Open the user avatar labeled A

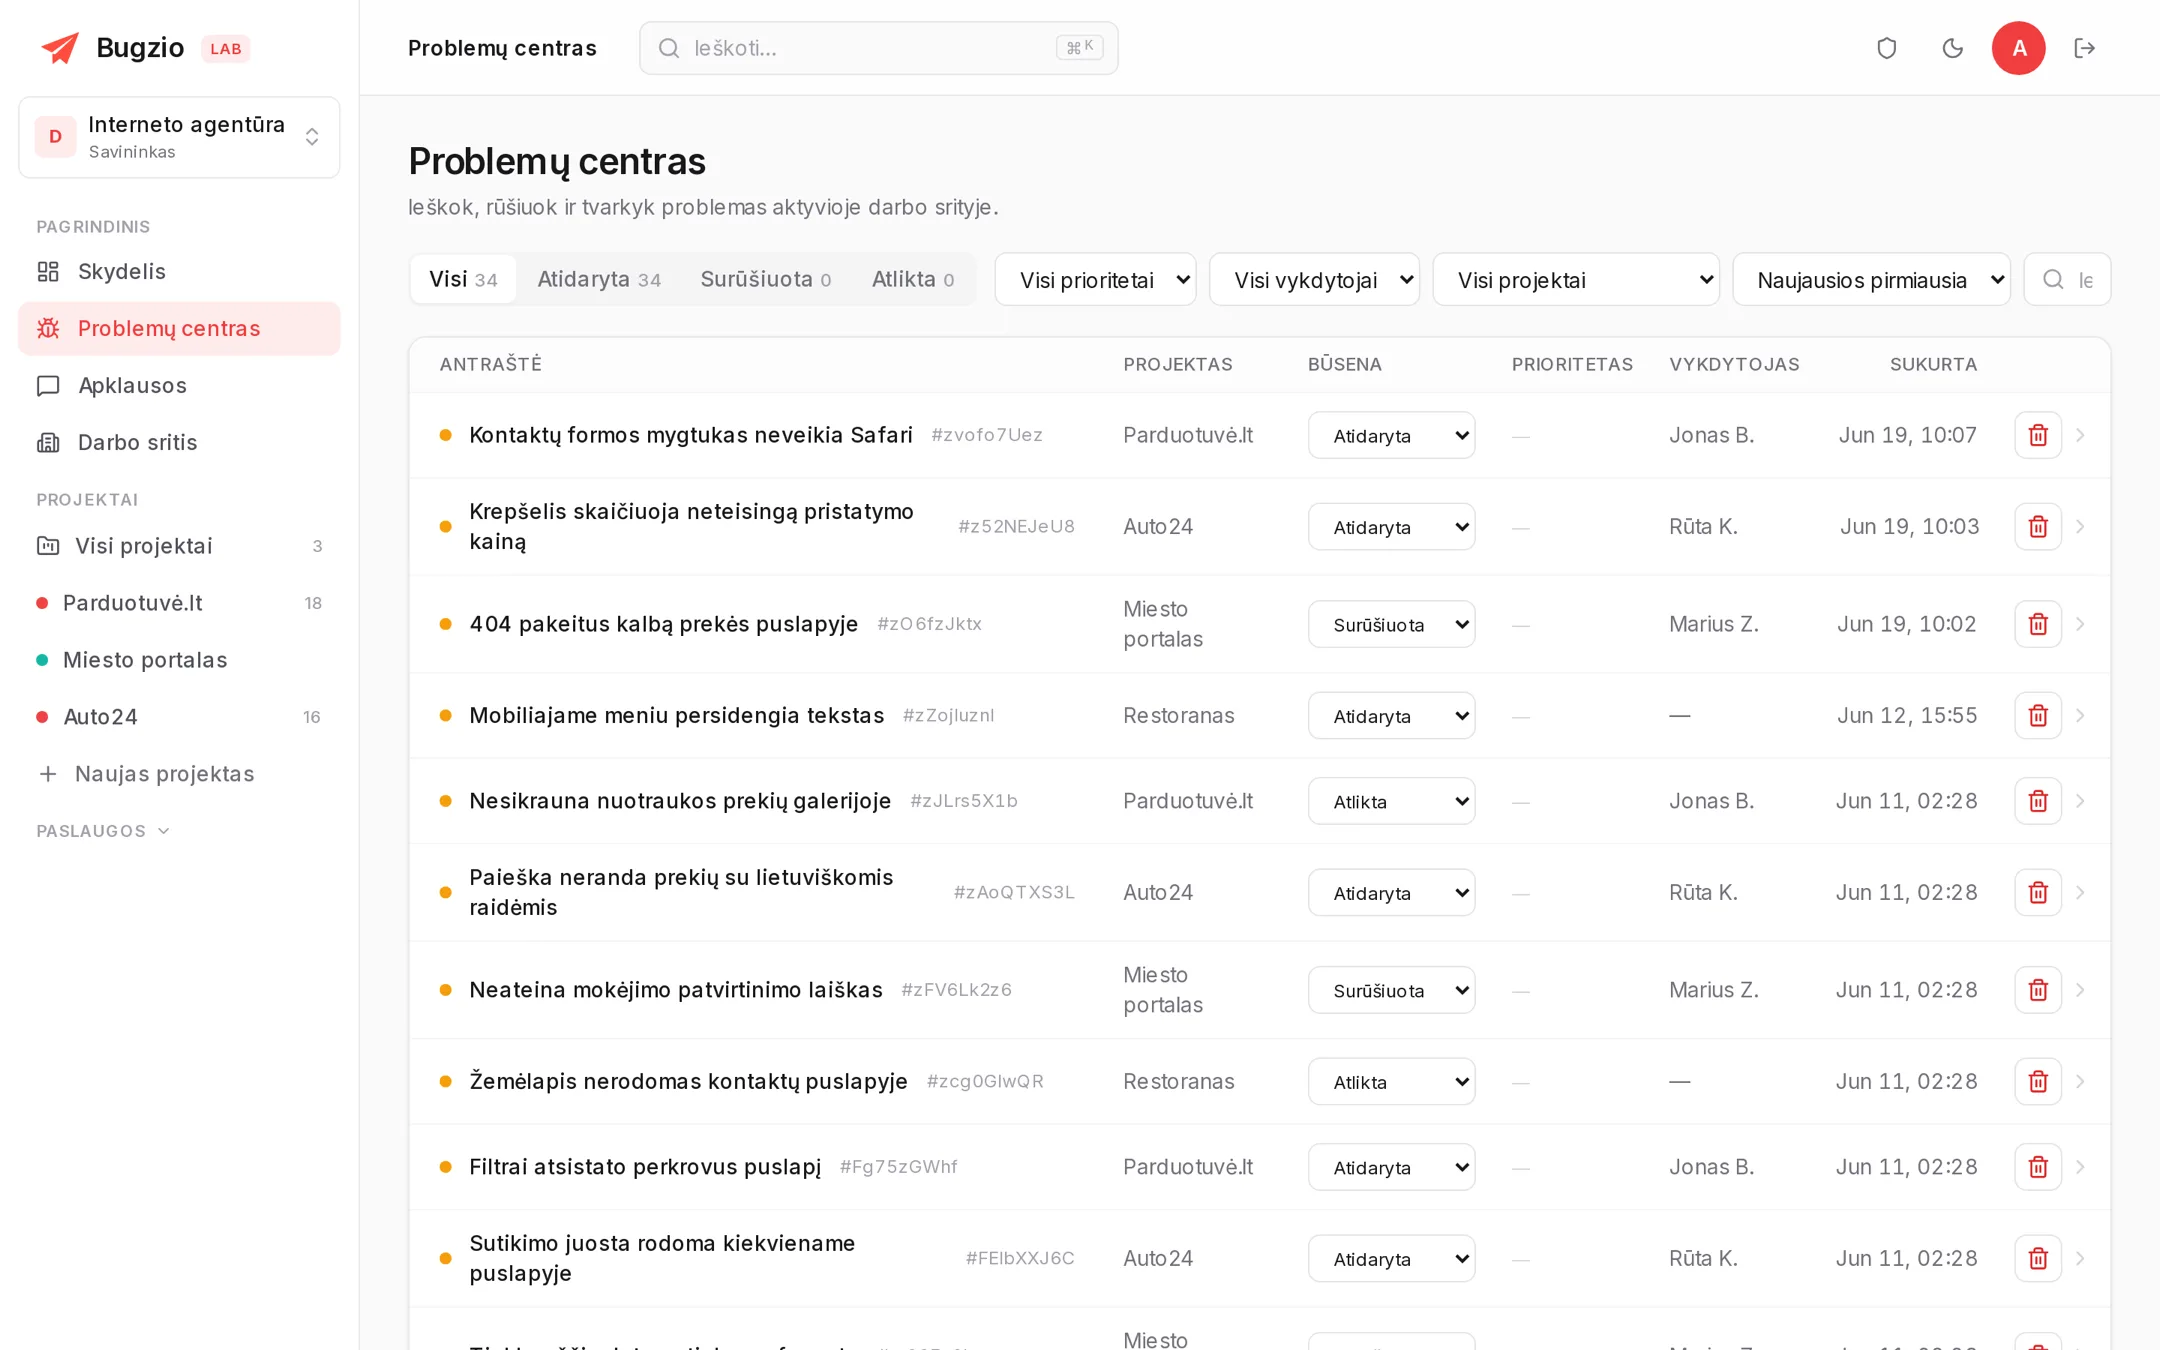[x=2018, y=48]
